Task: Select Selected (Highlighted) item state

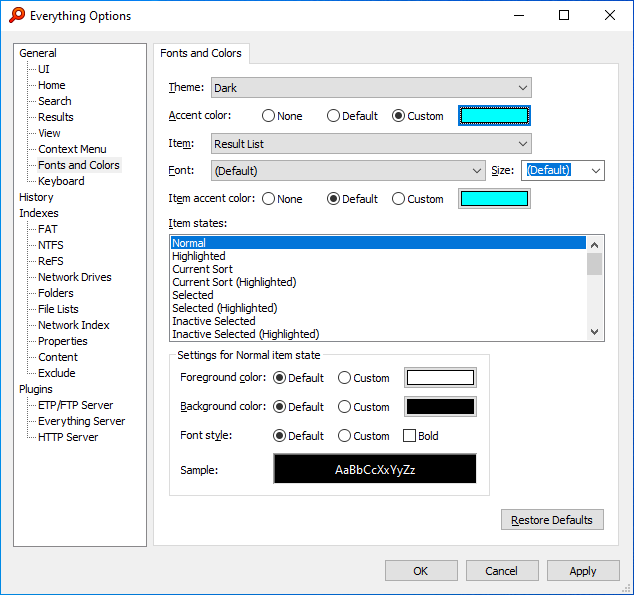Action: coord(378,308)
